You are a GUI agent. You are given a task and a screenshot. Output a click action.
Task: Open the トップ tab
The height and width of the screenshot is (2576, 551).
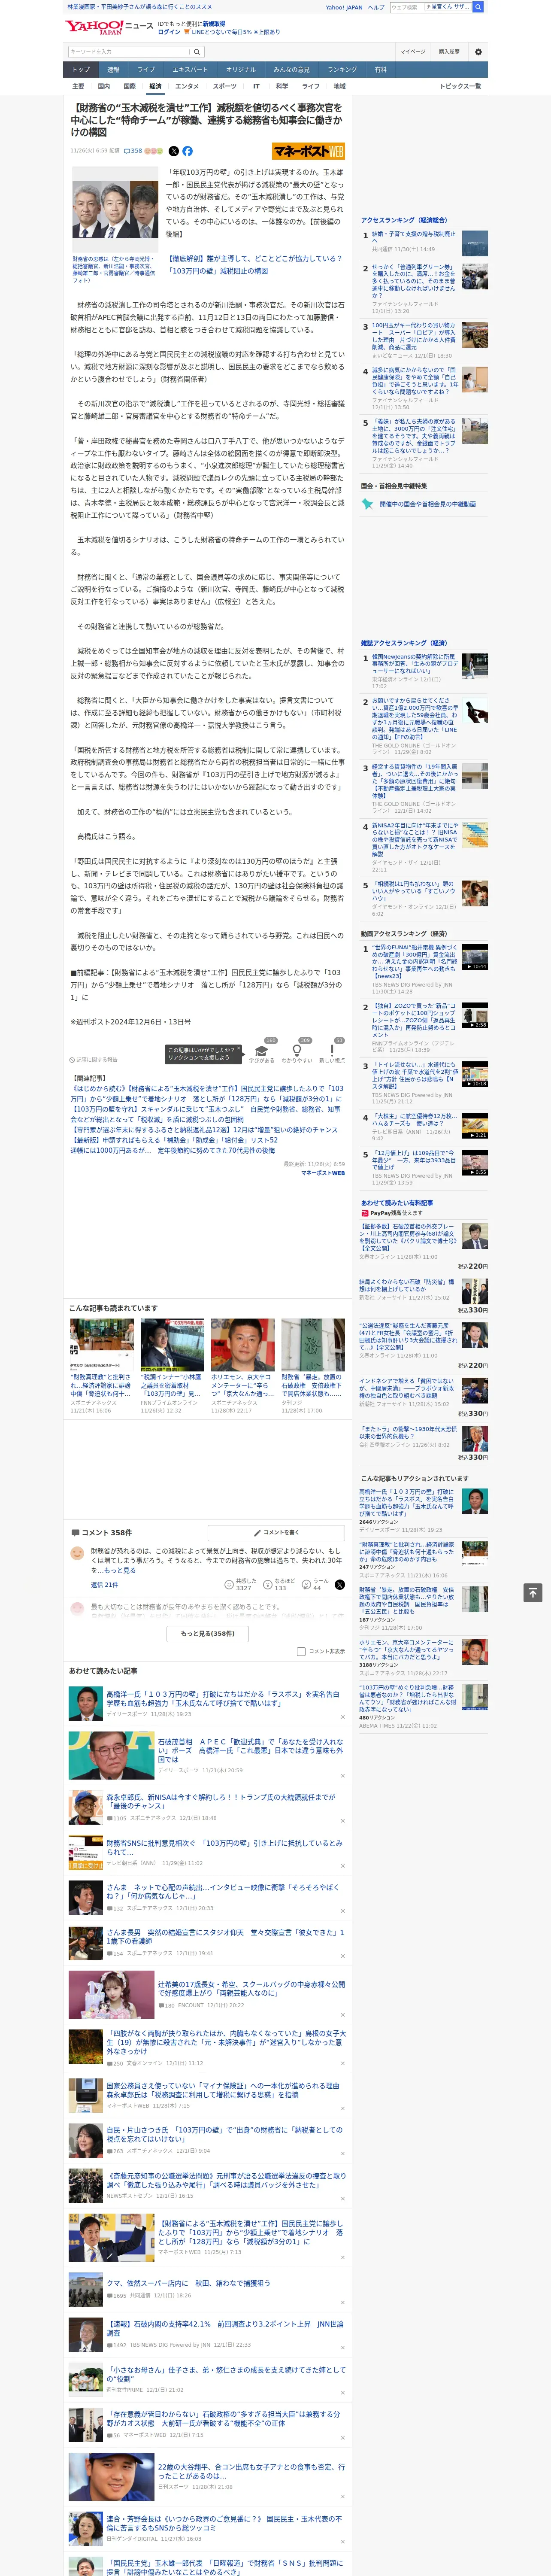(x=81, y=69)
